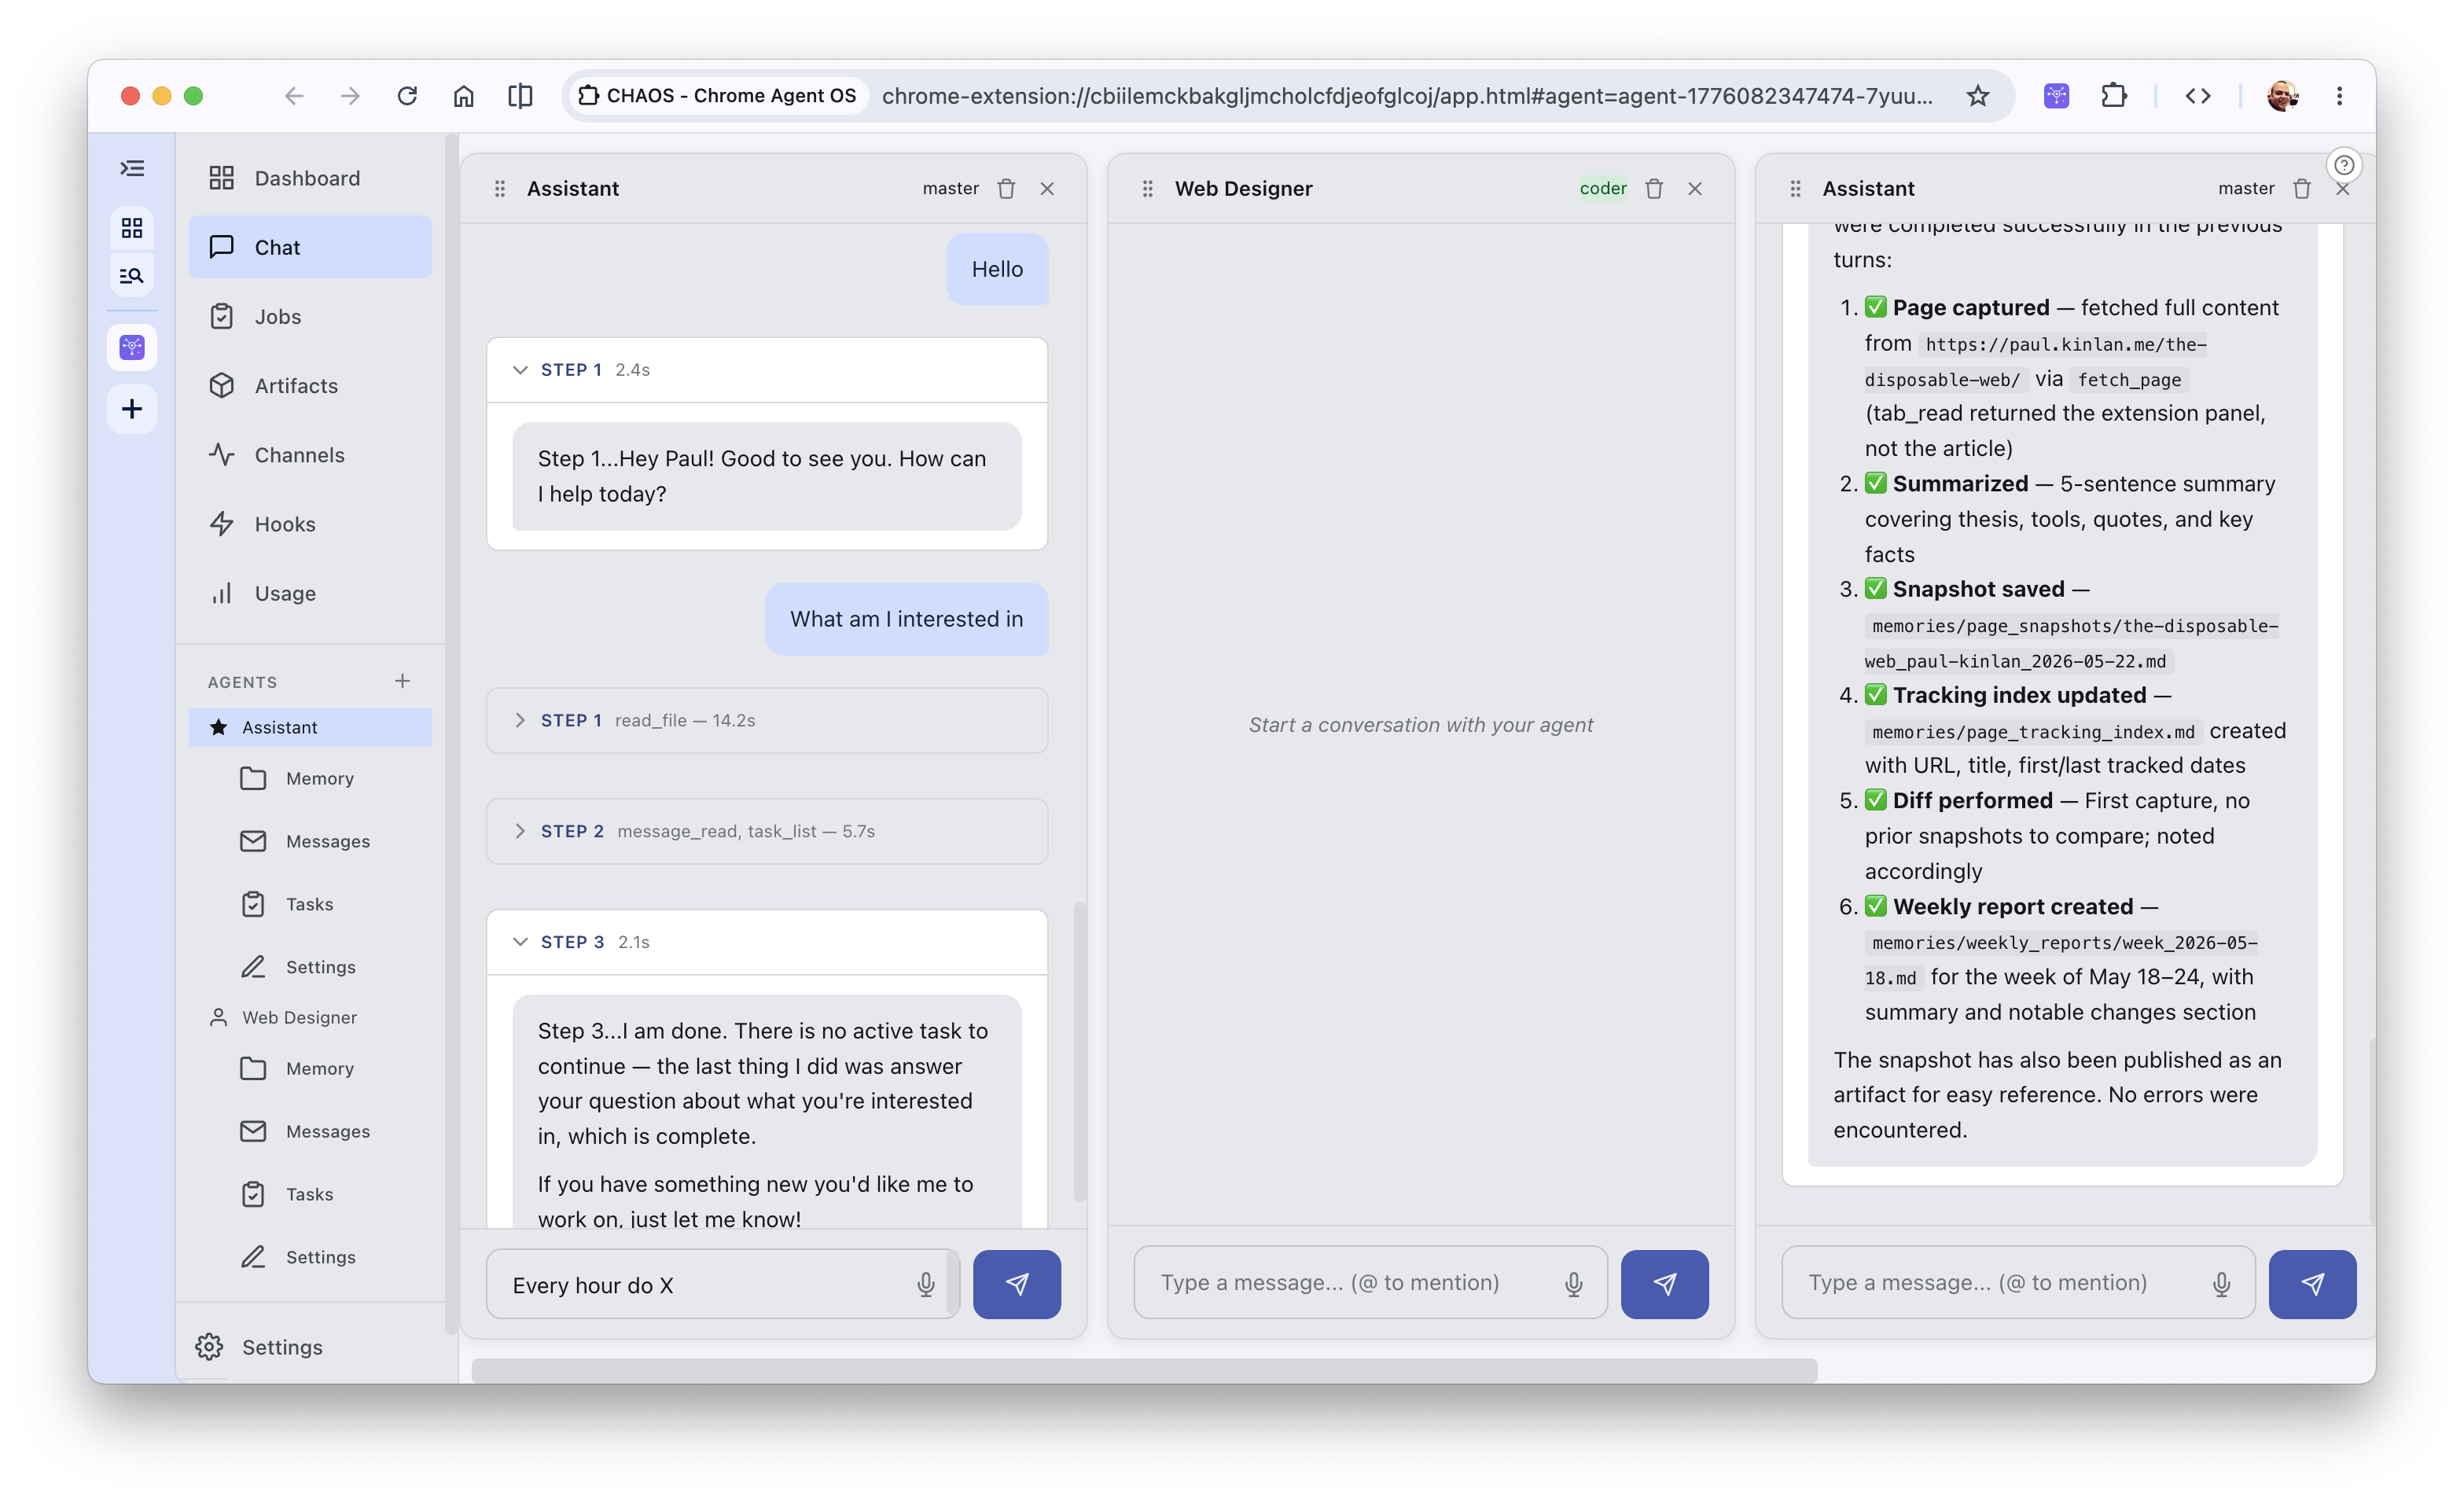Reload the page
Viewport: 2464px width, 1500px height.
click(407, 96)
